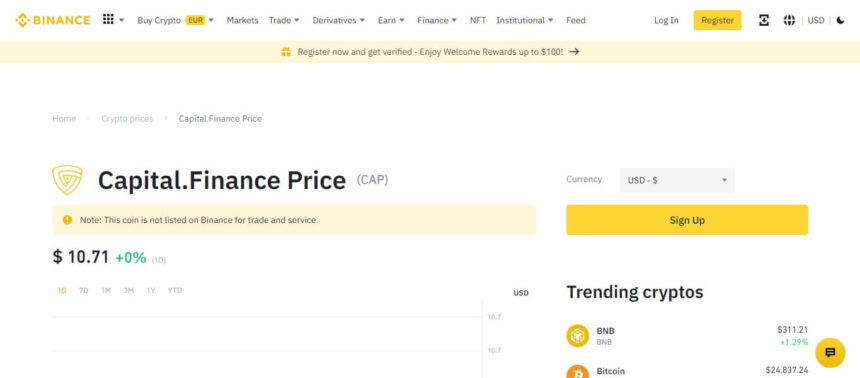Click the USD currency selector in header

pos(816,20)
